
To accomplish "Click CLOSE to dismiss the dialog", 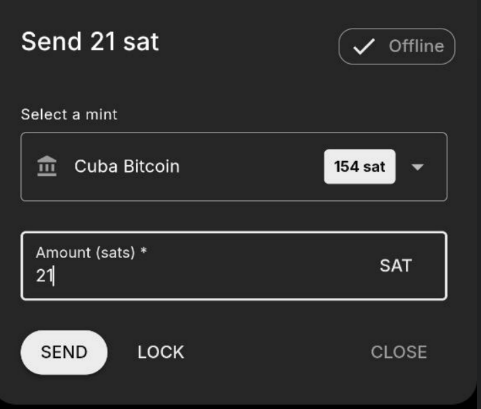I will tap(399, 352).
